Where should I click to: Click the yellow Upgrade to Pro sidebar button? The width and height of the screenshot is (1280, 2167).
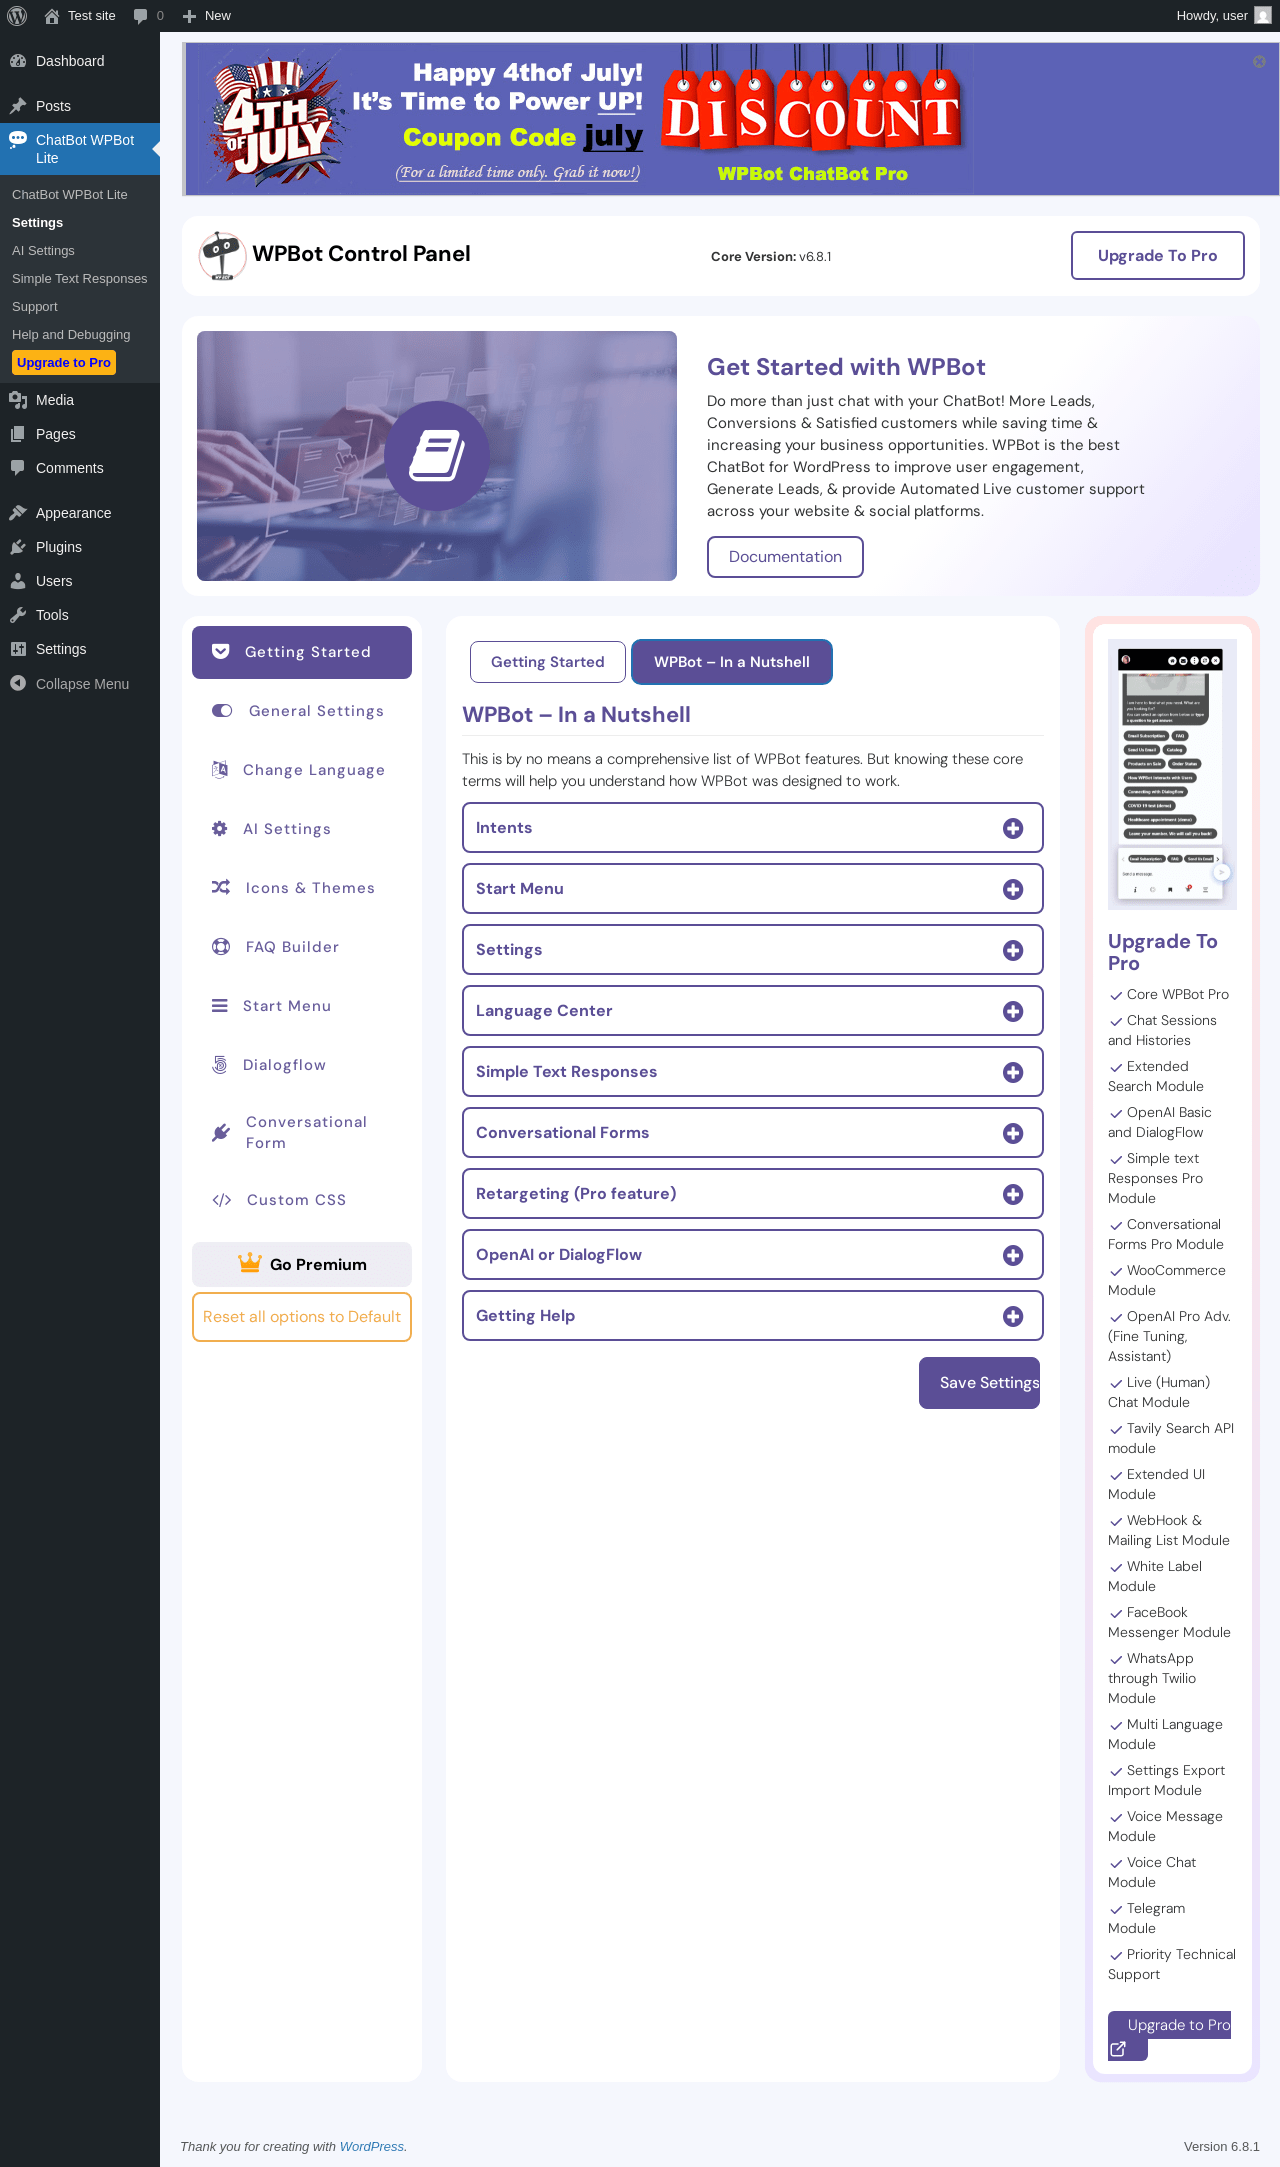click(x=64, y=363)
